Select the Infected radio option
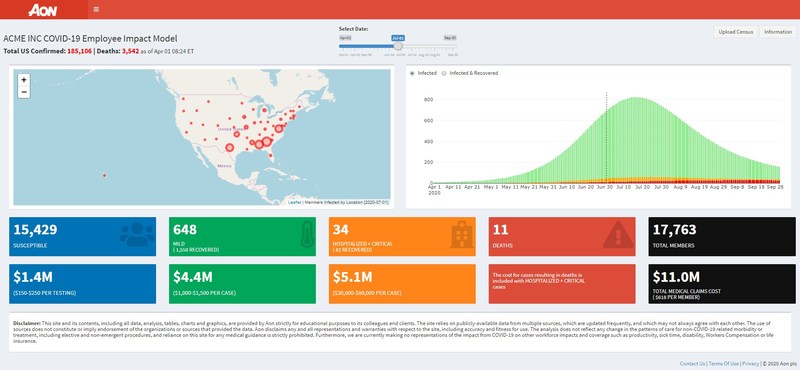 [x=412, y=73]
